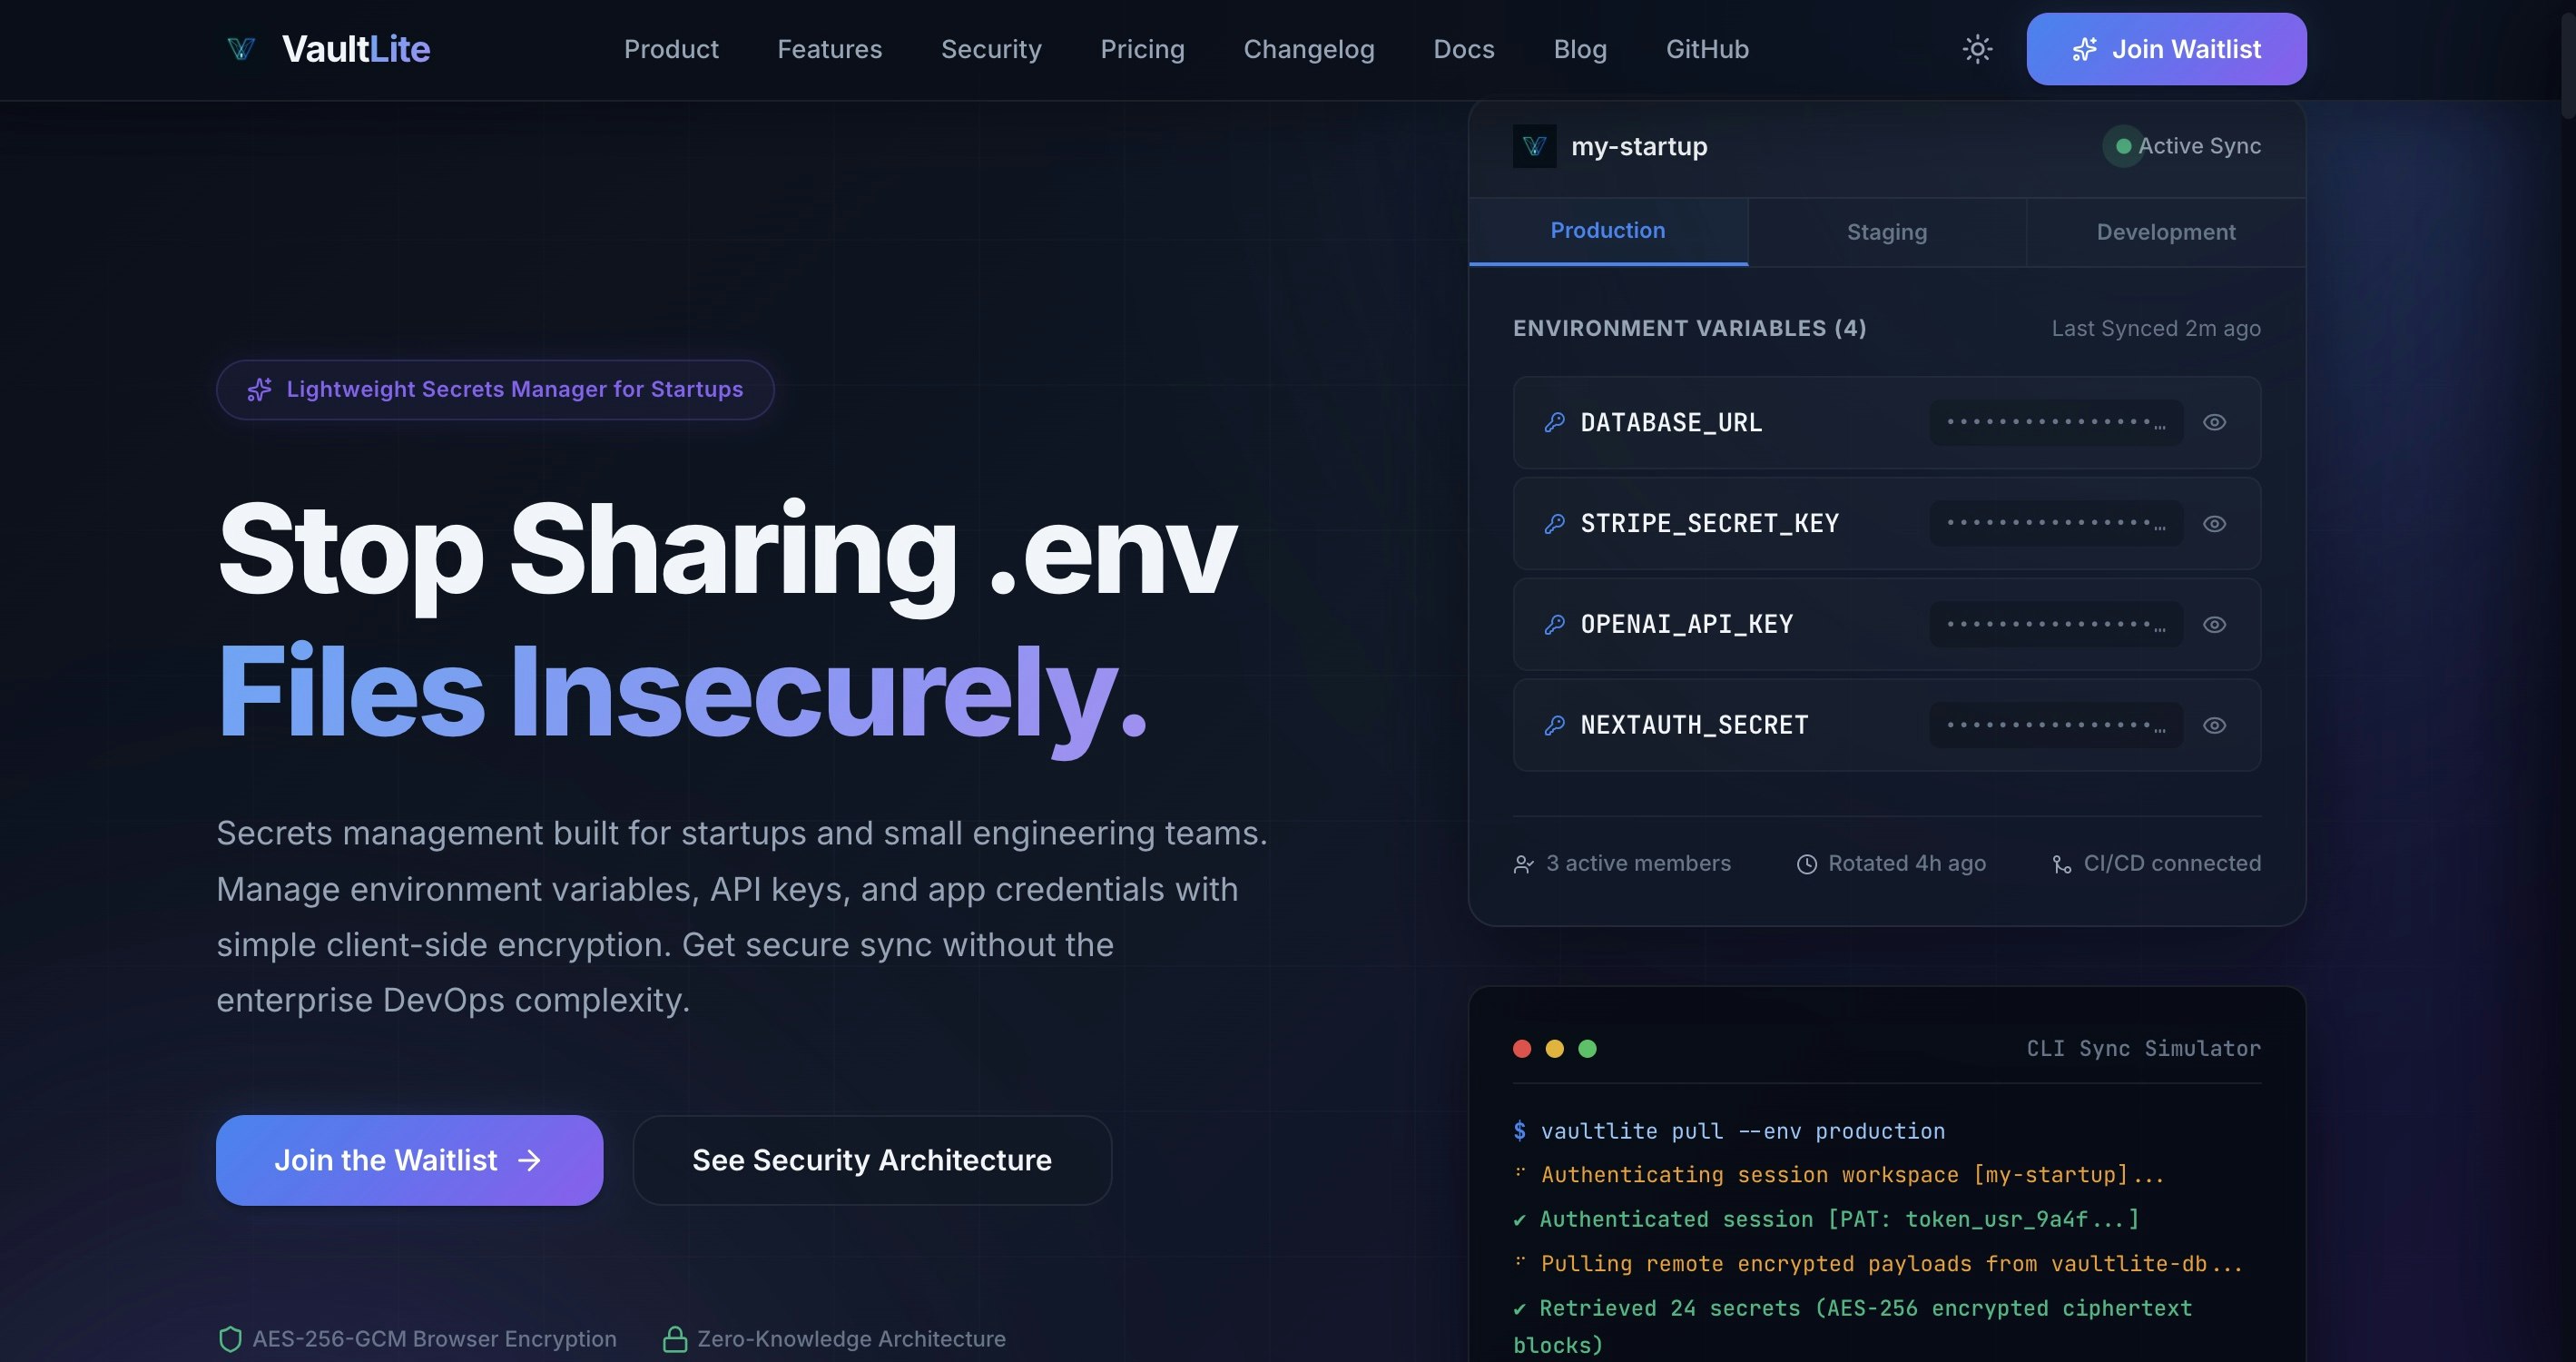
Task: Open the Docs nav link
Action: (1464, 49)
